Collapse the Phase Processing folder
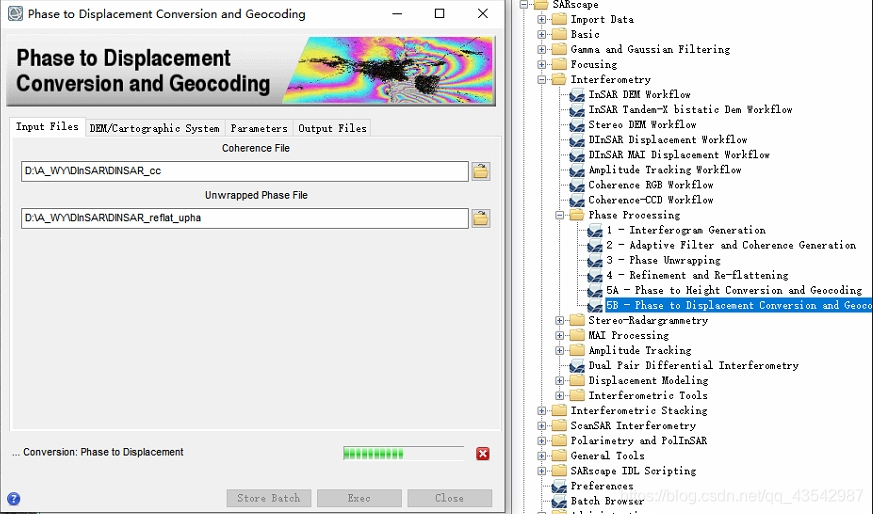This screenshot has width=873, height=514. (x=559, y=215)
